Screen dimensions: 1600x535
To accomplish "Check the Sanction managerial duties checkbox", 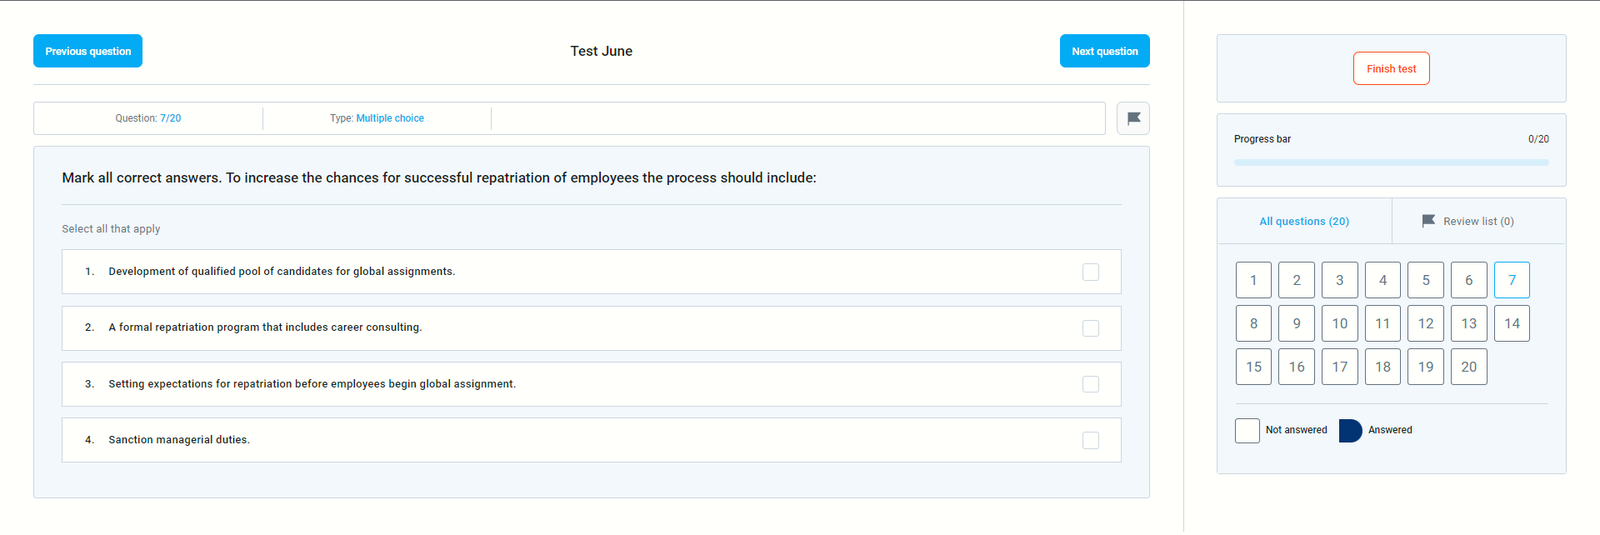I will point(1090,440).
